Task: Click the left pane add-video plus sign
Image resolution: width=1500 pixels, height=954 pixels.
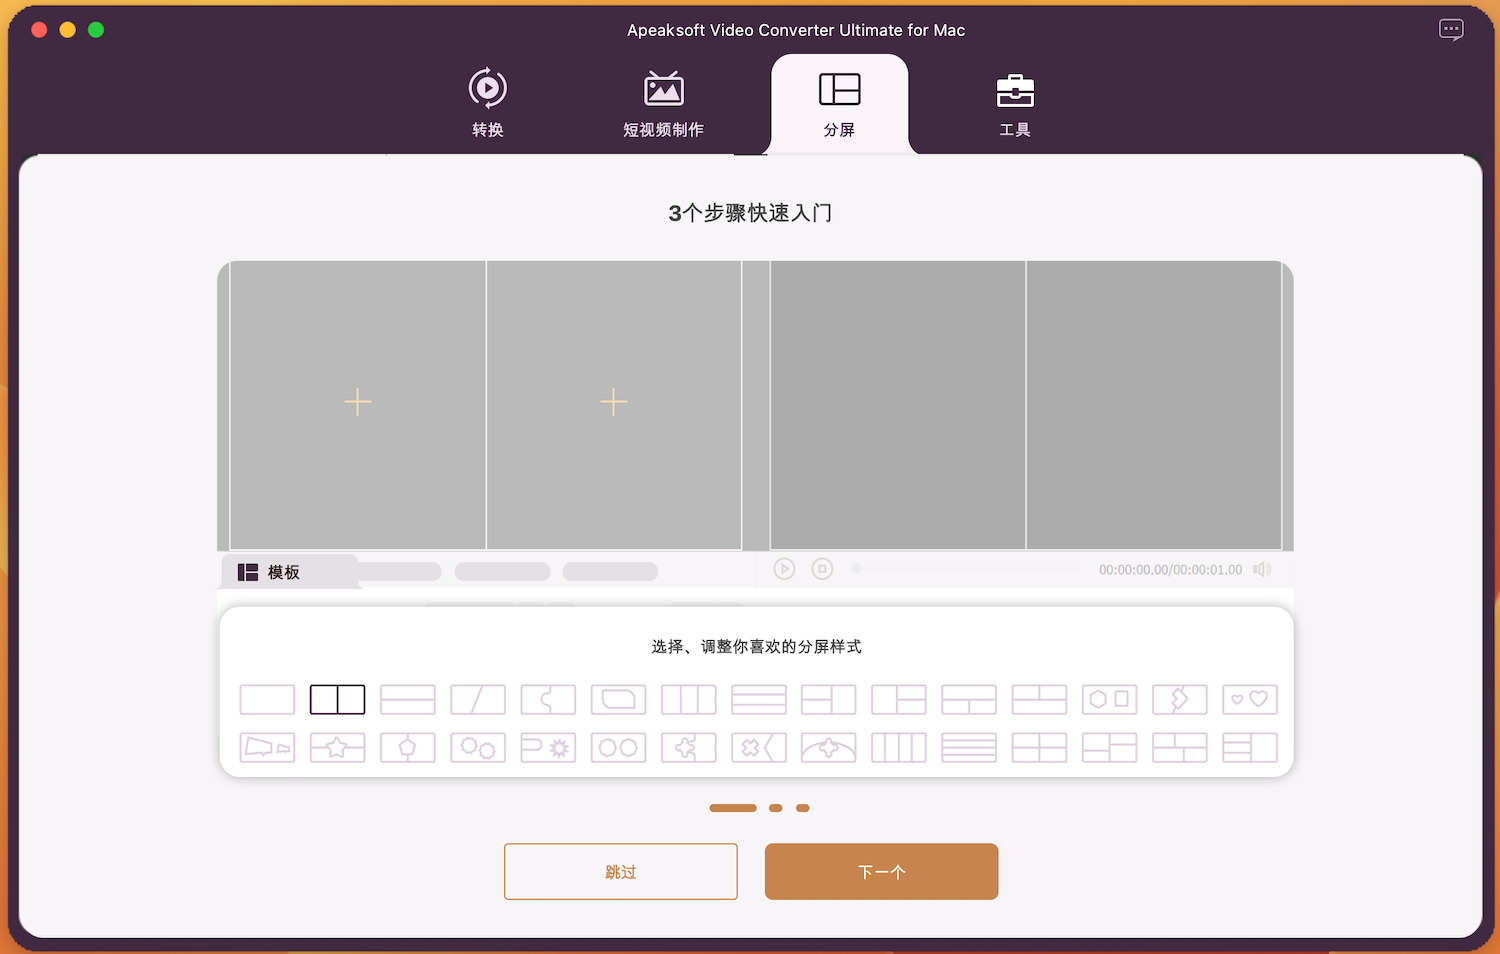Action: click(x=357, y=402)
